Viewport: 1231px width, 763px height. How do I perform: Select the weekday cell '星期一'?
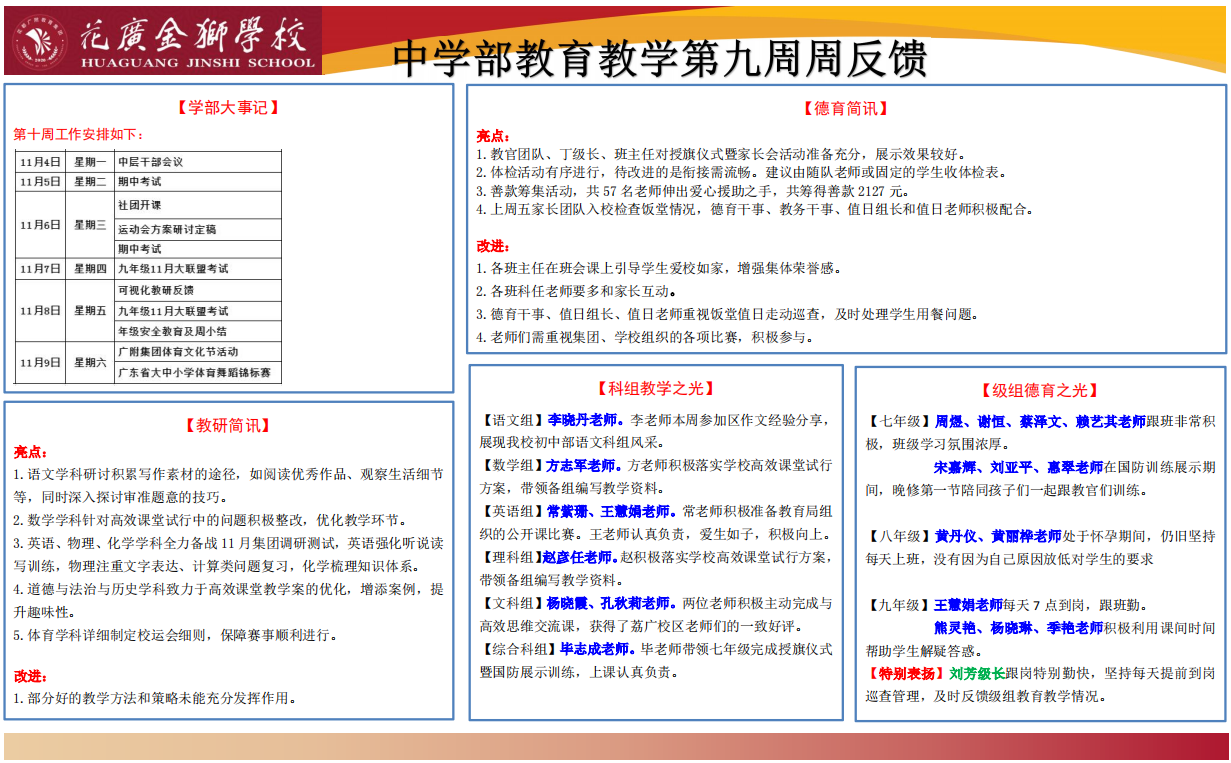coord(89,161)
